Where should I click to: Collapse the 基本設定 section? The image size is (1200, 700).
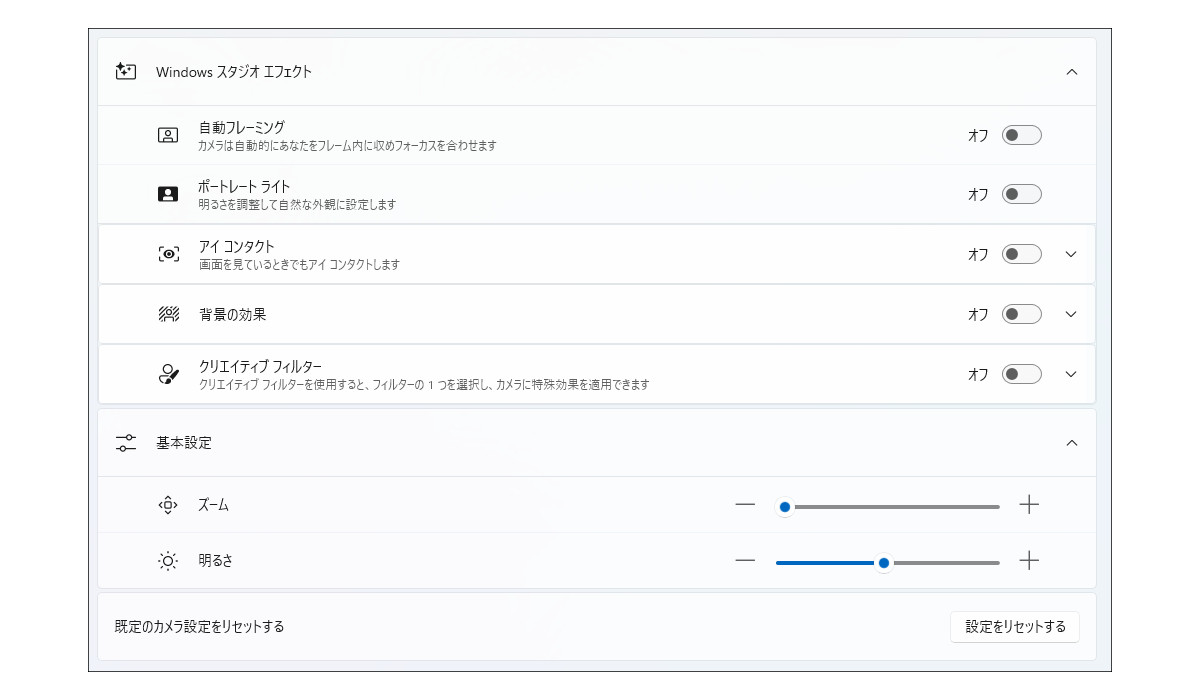[1072, 443]
